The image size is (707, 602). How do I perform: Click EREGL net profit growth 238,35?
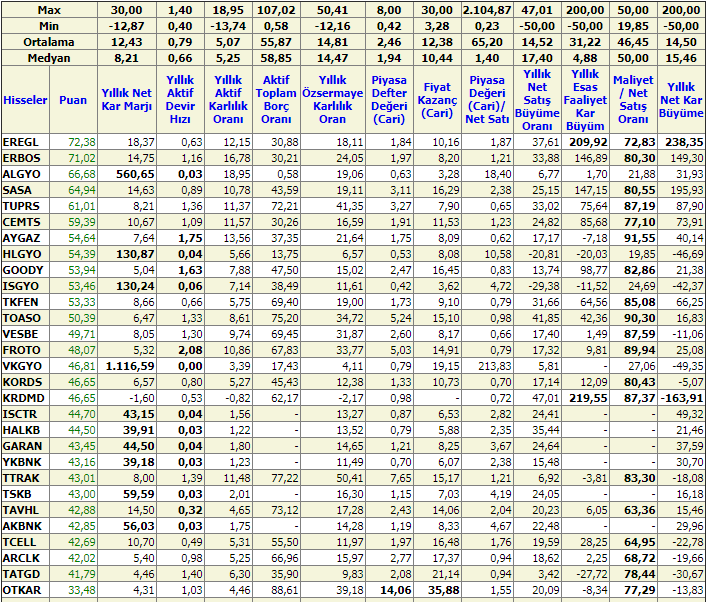click(684, 142)
